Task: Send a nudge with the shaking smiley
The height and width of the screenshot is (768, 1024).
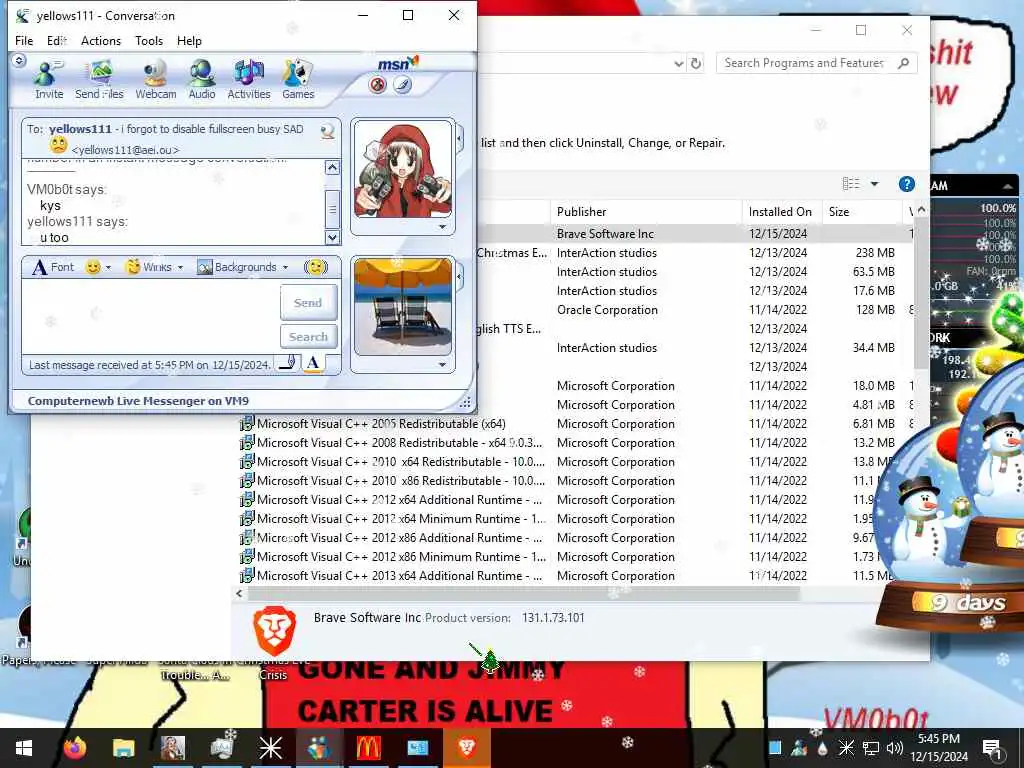Action: tap(316, 267)
